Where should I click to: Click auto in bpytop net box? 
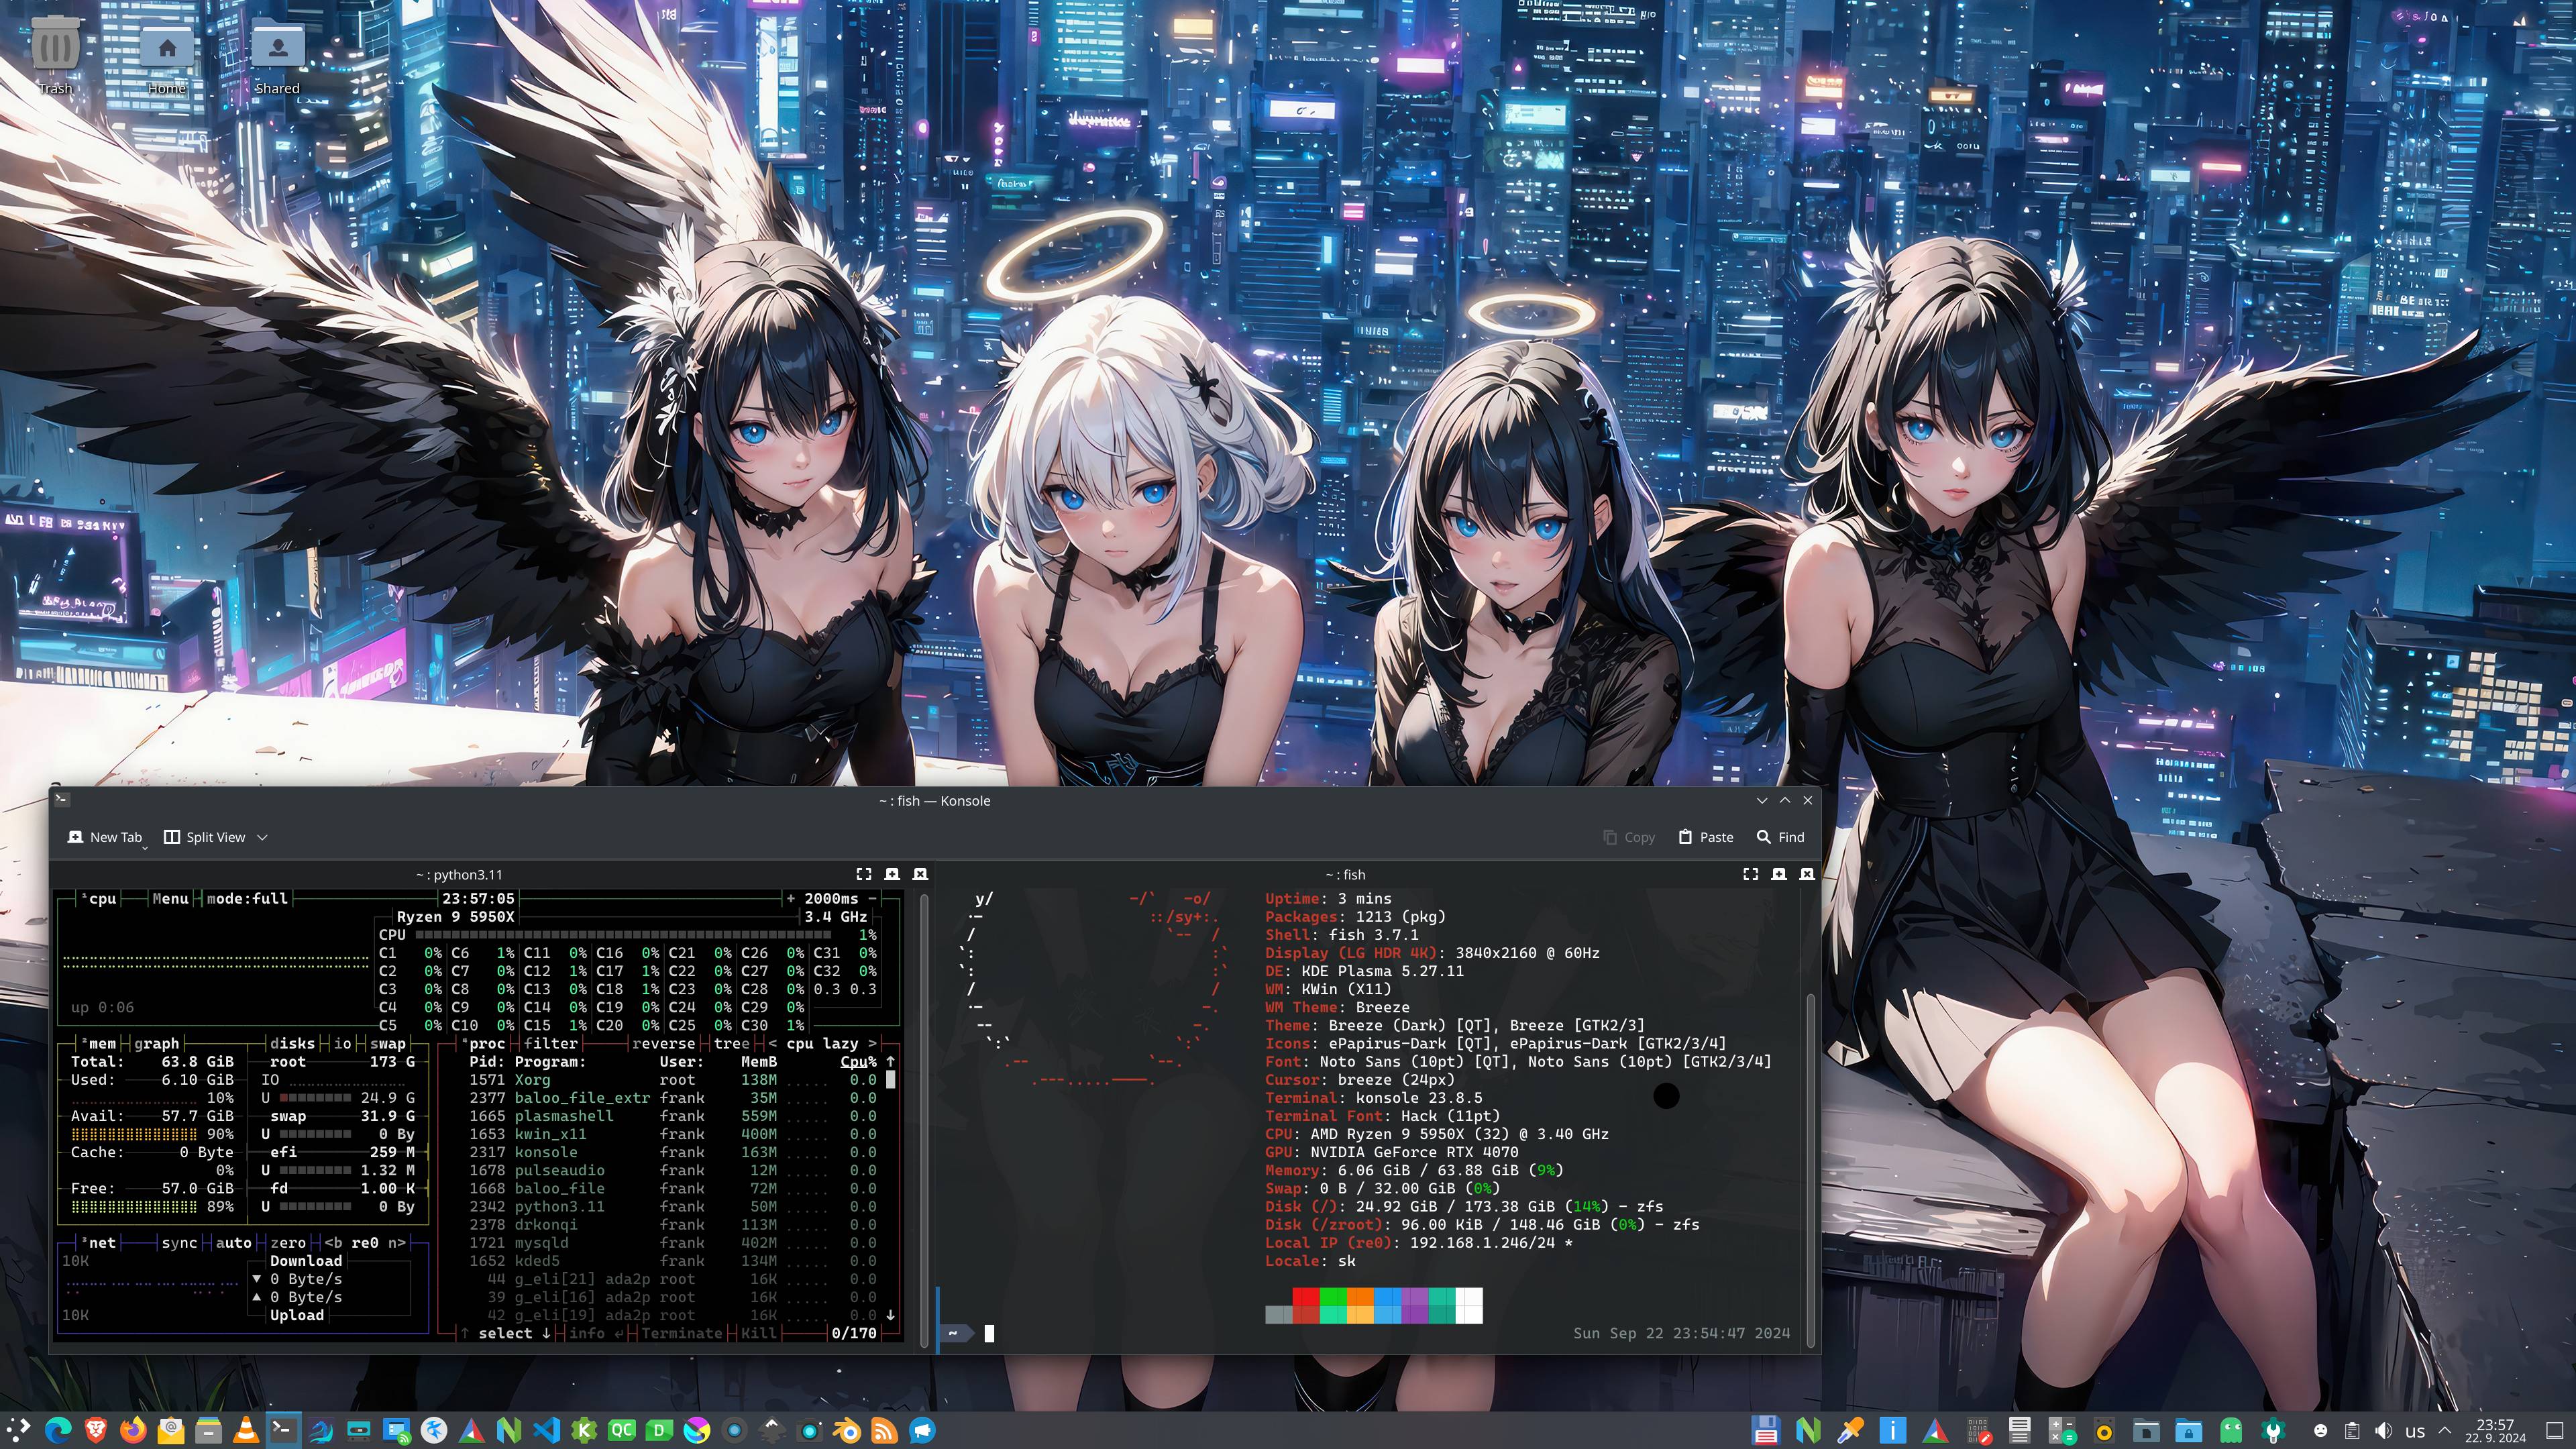(x=233, y=1243)
